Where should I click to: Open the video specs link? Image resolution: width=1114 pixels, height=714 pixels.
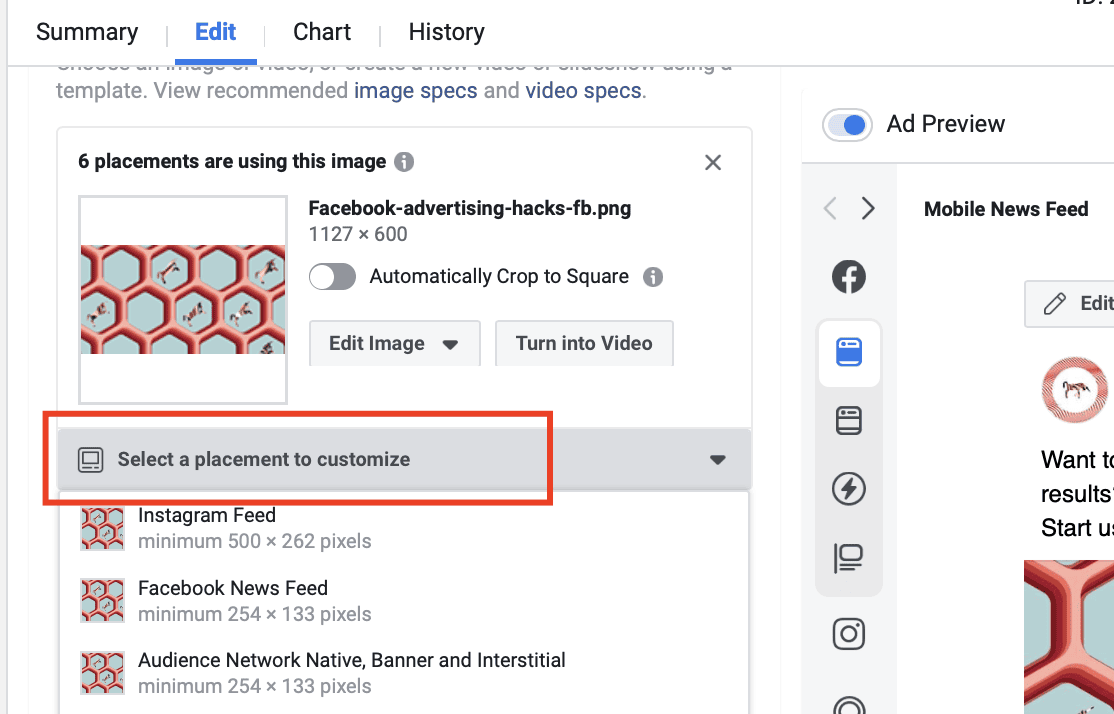pyautogui.click(x=583, y=91)
